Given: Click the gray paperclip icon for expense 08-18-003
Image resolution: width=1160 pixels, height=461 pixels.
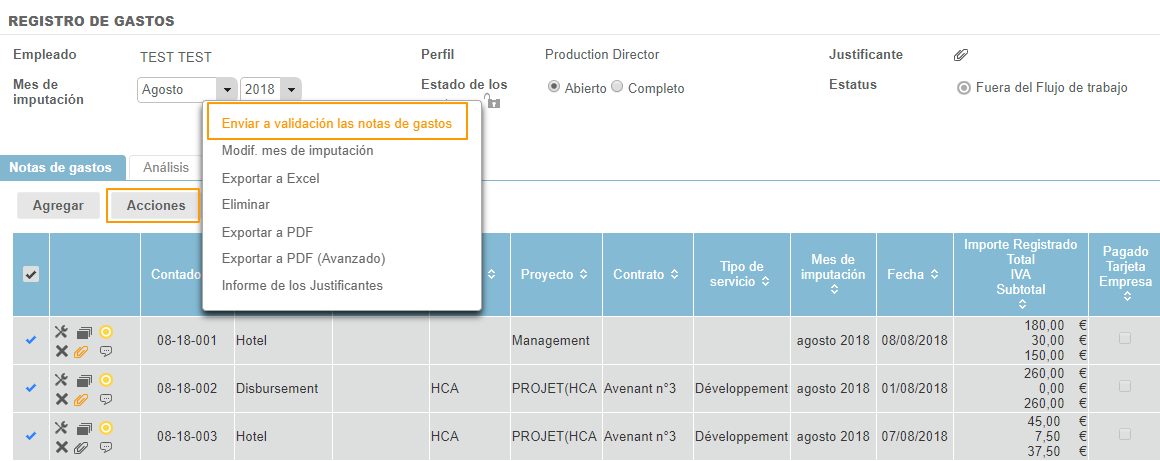Looking at the screenshot, I should pyautogui.click(x=83, y=447).
